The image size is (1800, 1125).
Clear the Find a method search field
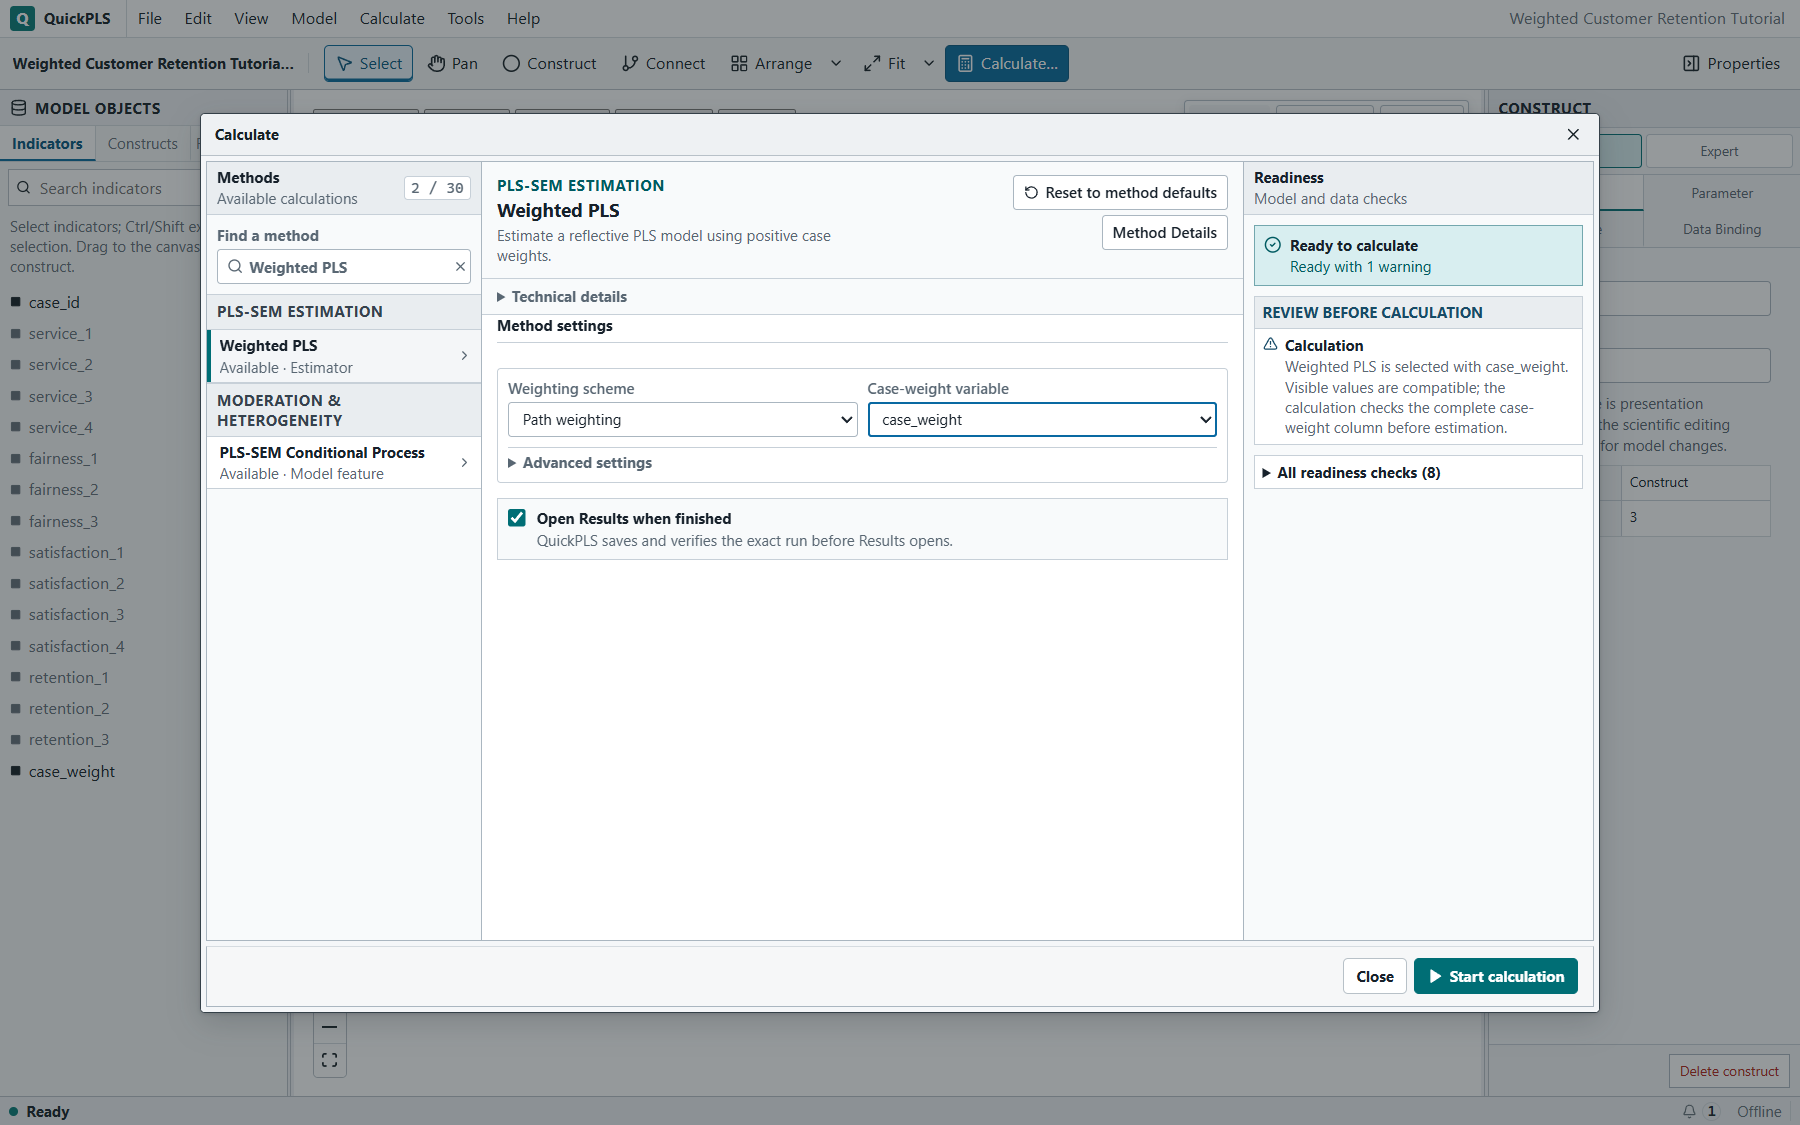point(460,267)
